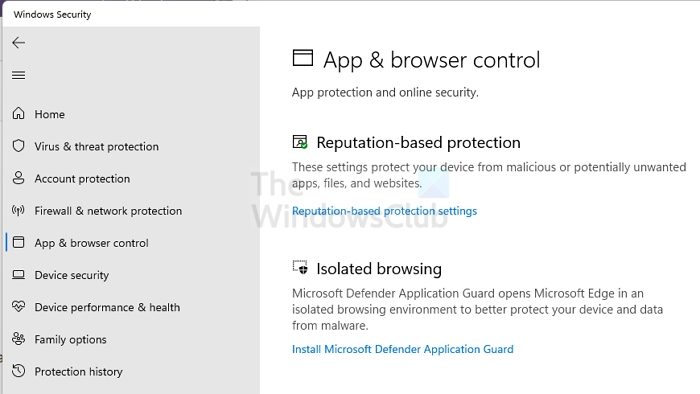This screenshot has height=394, width=700.
Task: Click the Isolated browsing section icon
Action: coord(300,267)
